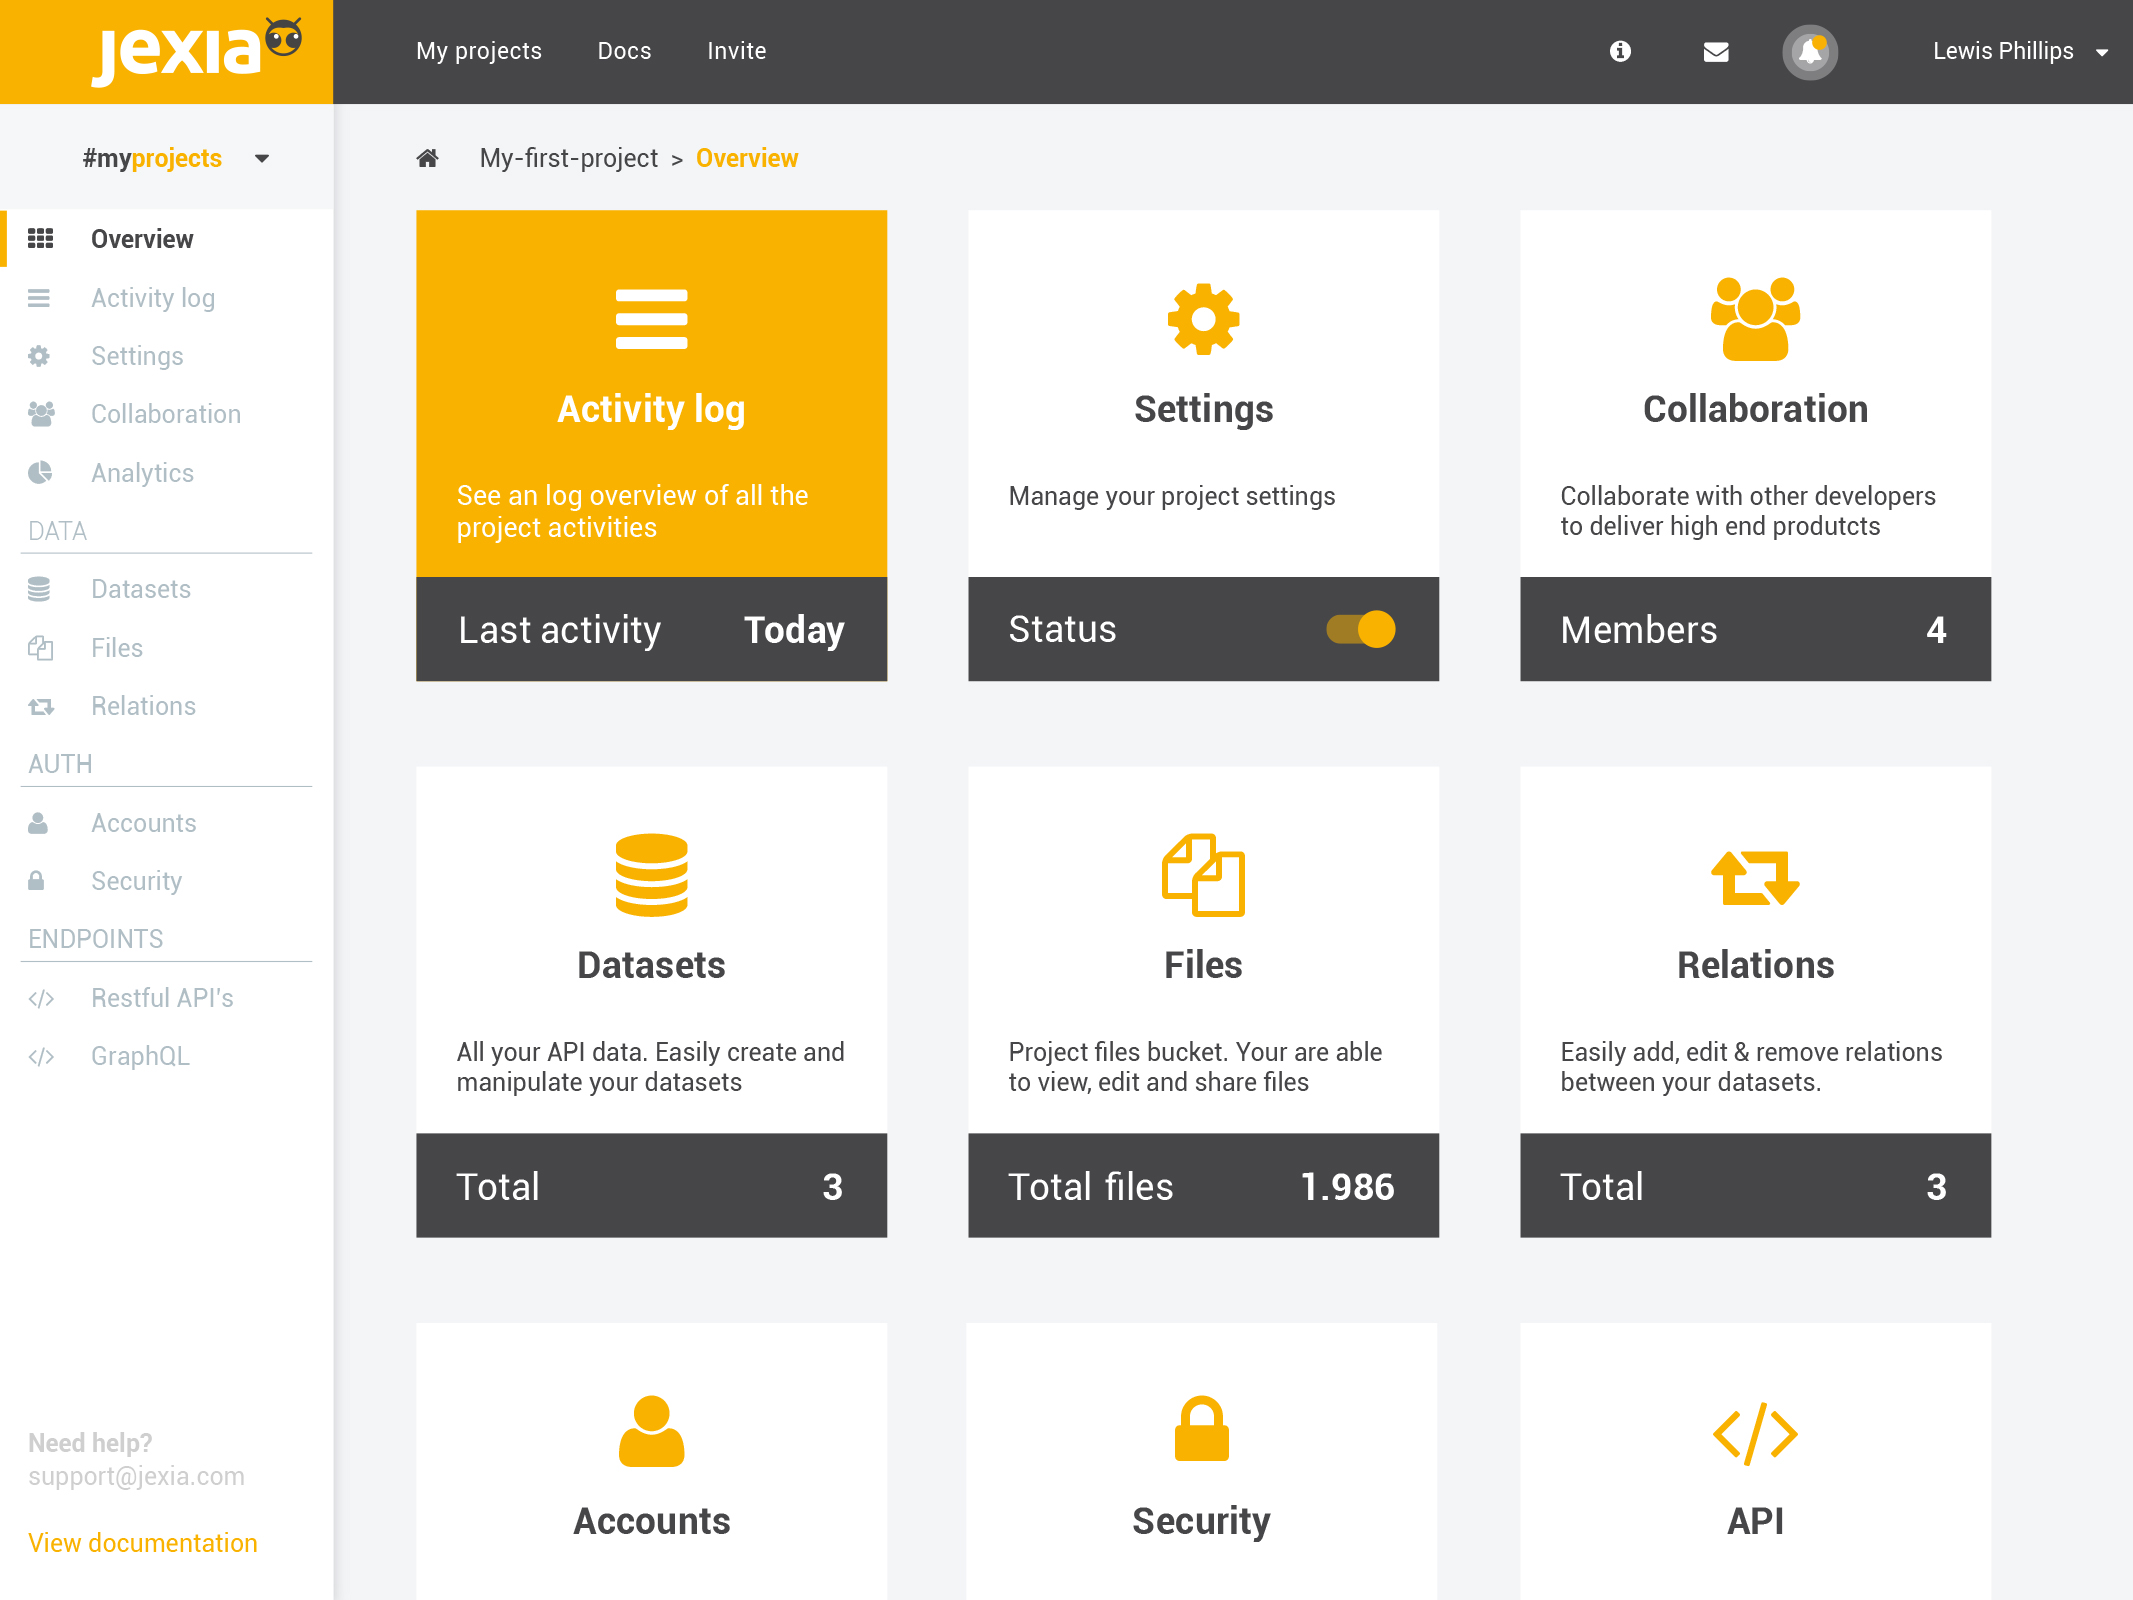The width and height of the screenshot is (2133, 1600).
Task: Open the mail envelope icon
Action: click(1716, 52)
